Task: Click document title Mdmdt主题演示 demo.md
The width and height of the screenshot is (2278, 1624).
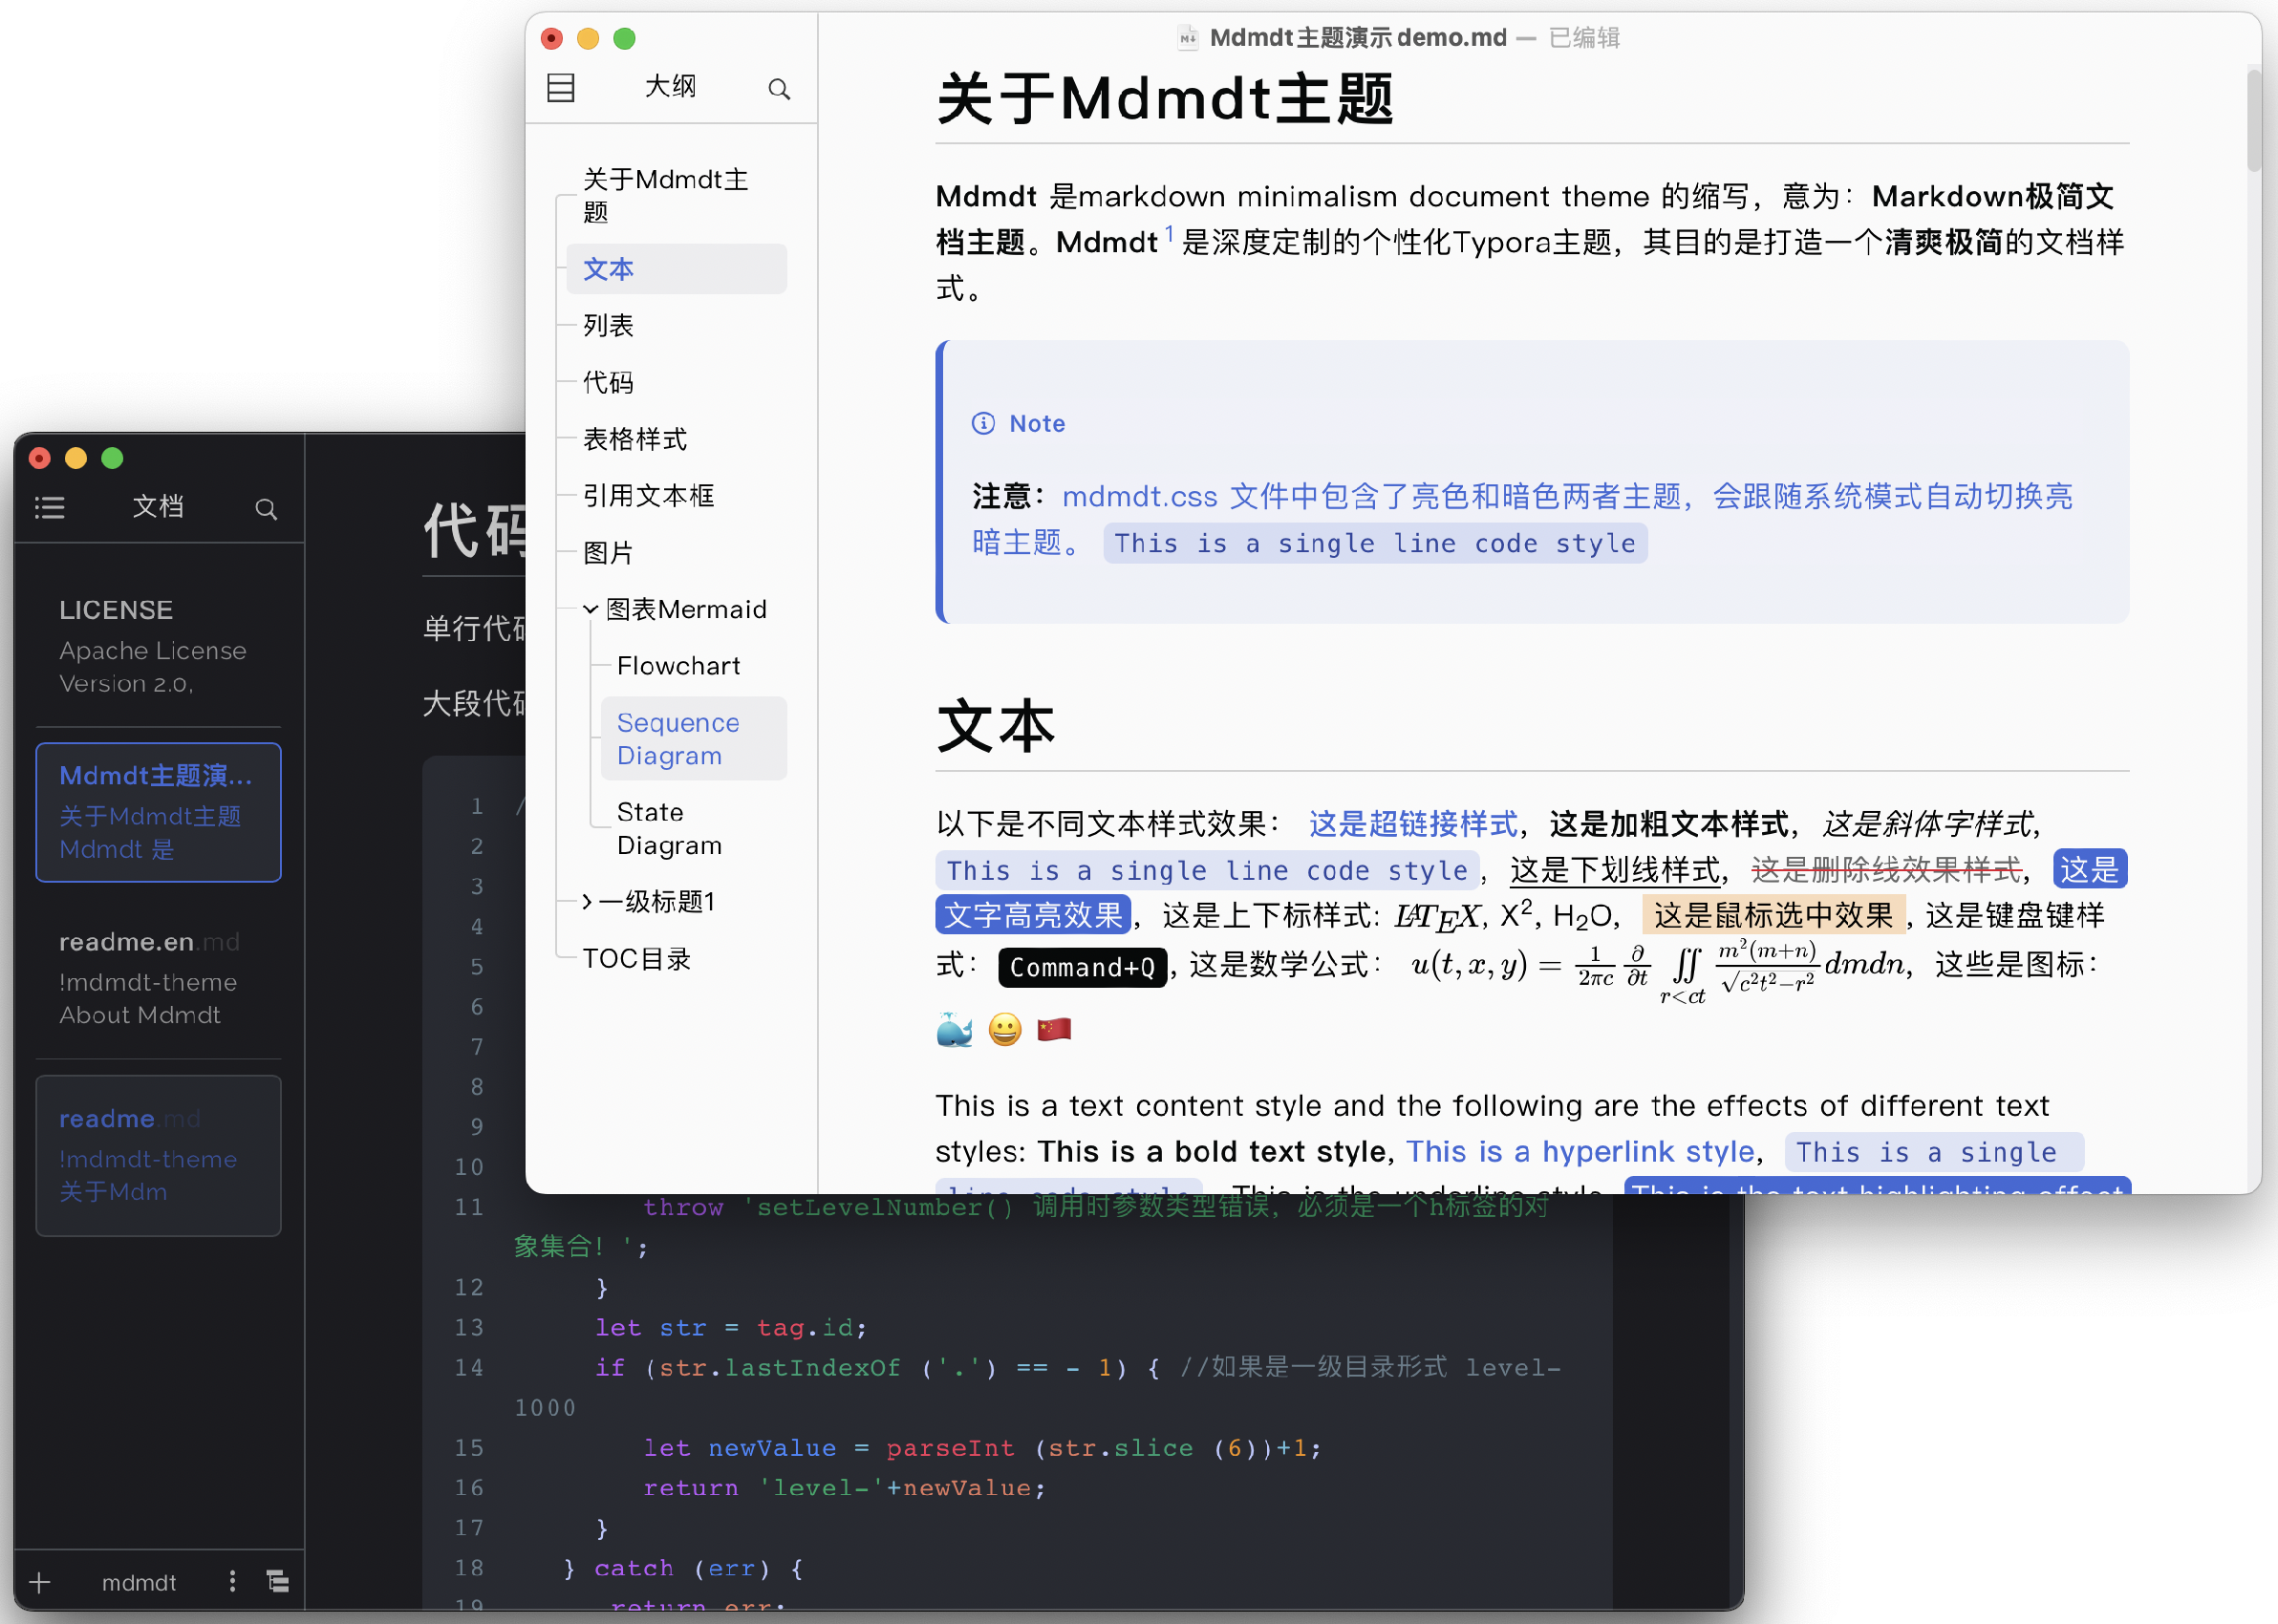Action: [1357, 38]
